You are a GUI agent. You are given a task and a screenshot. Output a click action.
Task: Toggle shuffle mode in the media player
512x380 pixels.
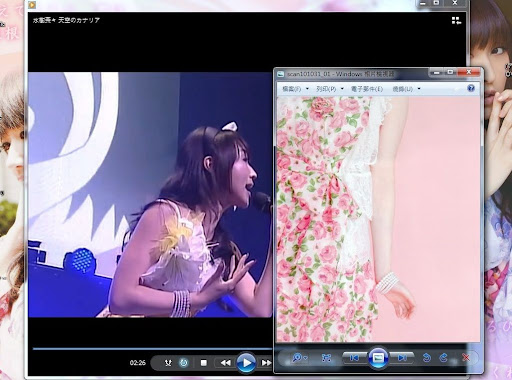[168, 362]
